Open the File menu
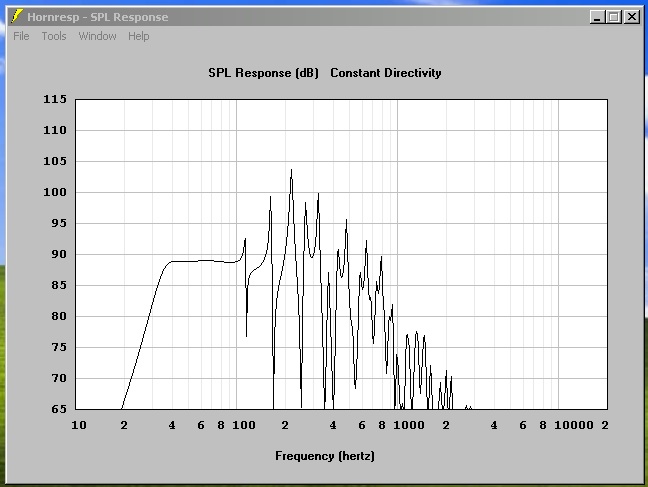648x487 pixels. coord(21,36)
